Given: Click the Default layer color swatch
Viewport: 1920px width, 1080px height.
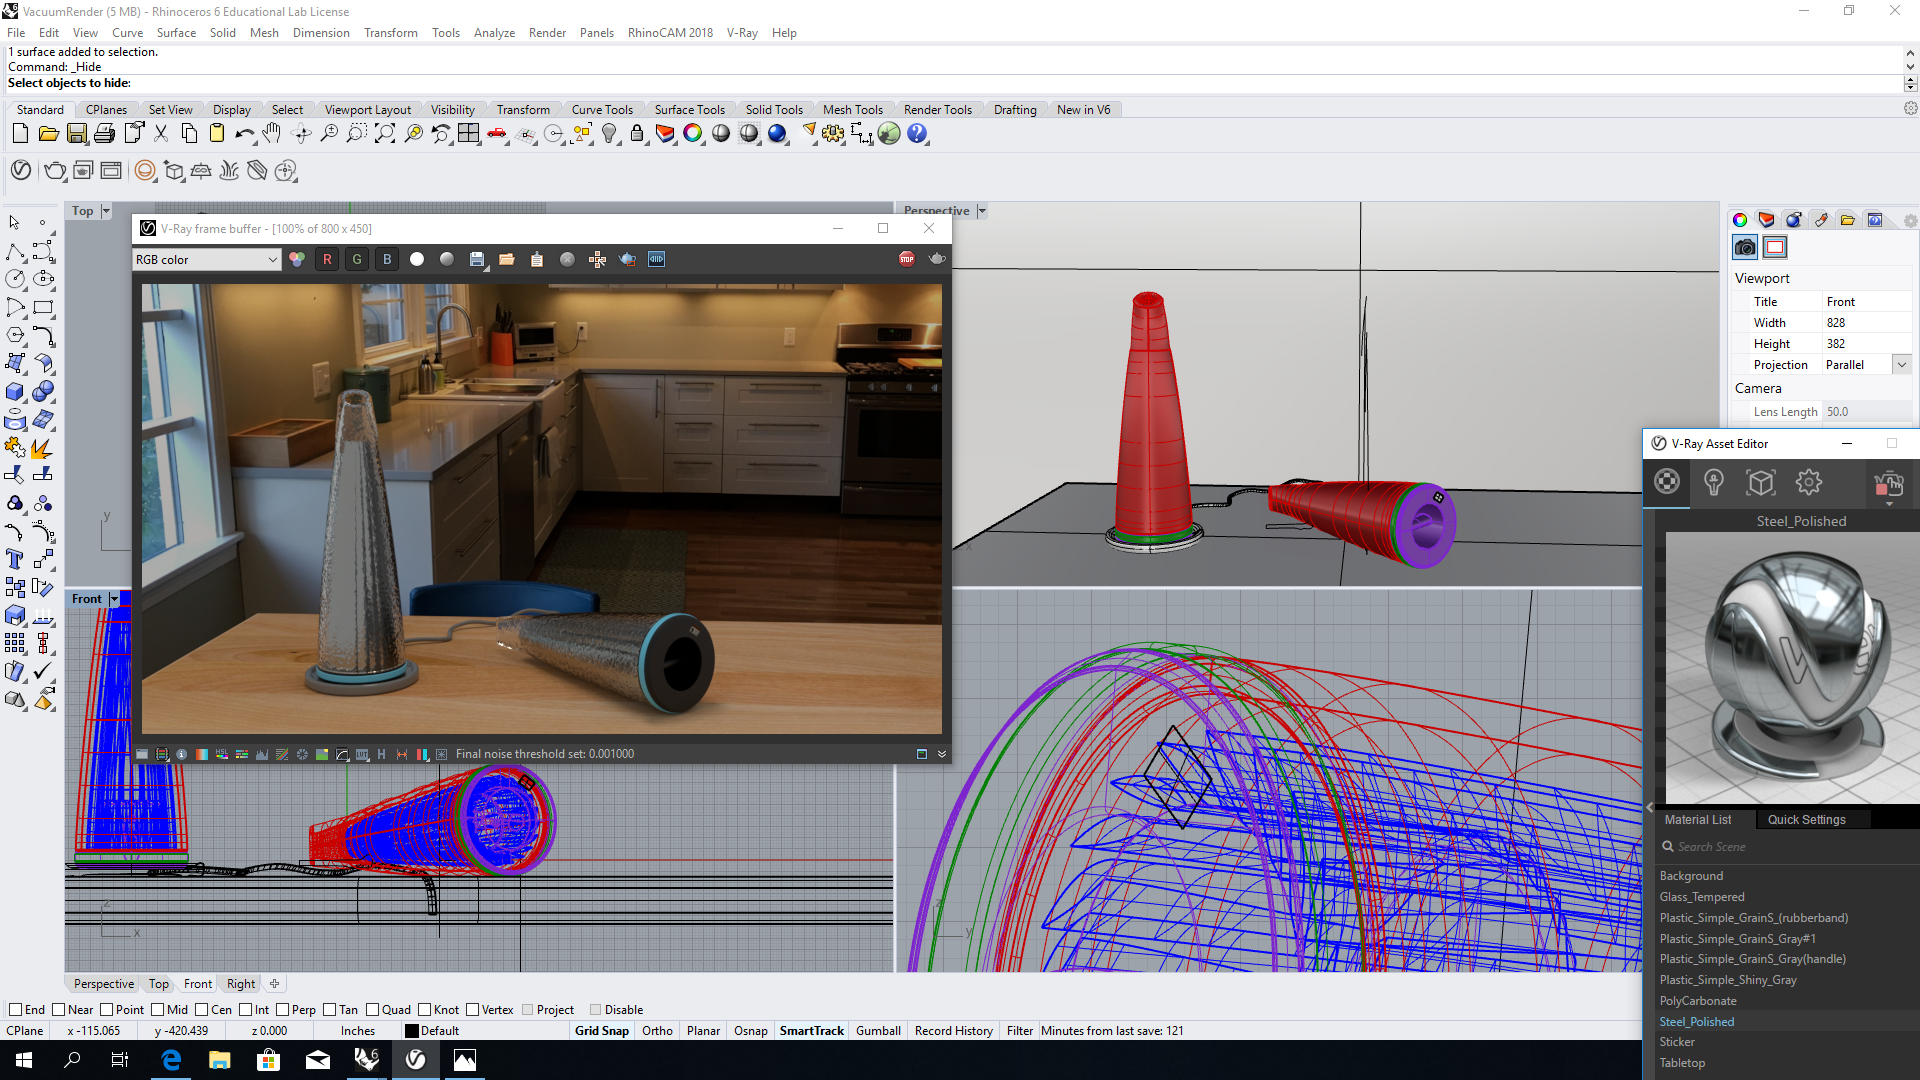Looking at the screenshot, I should point(411,1031).
